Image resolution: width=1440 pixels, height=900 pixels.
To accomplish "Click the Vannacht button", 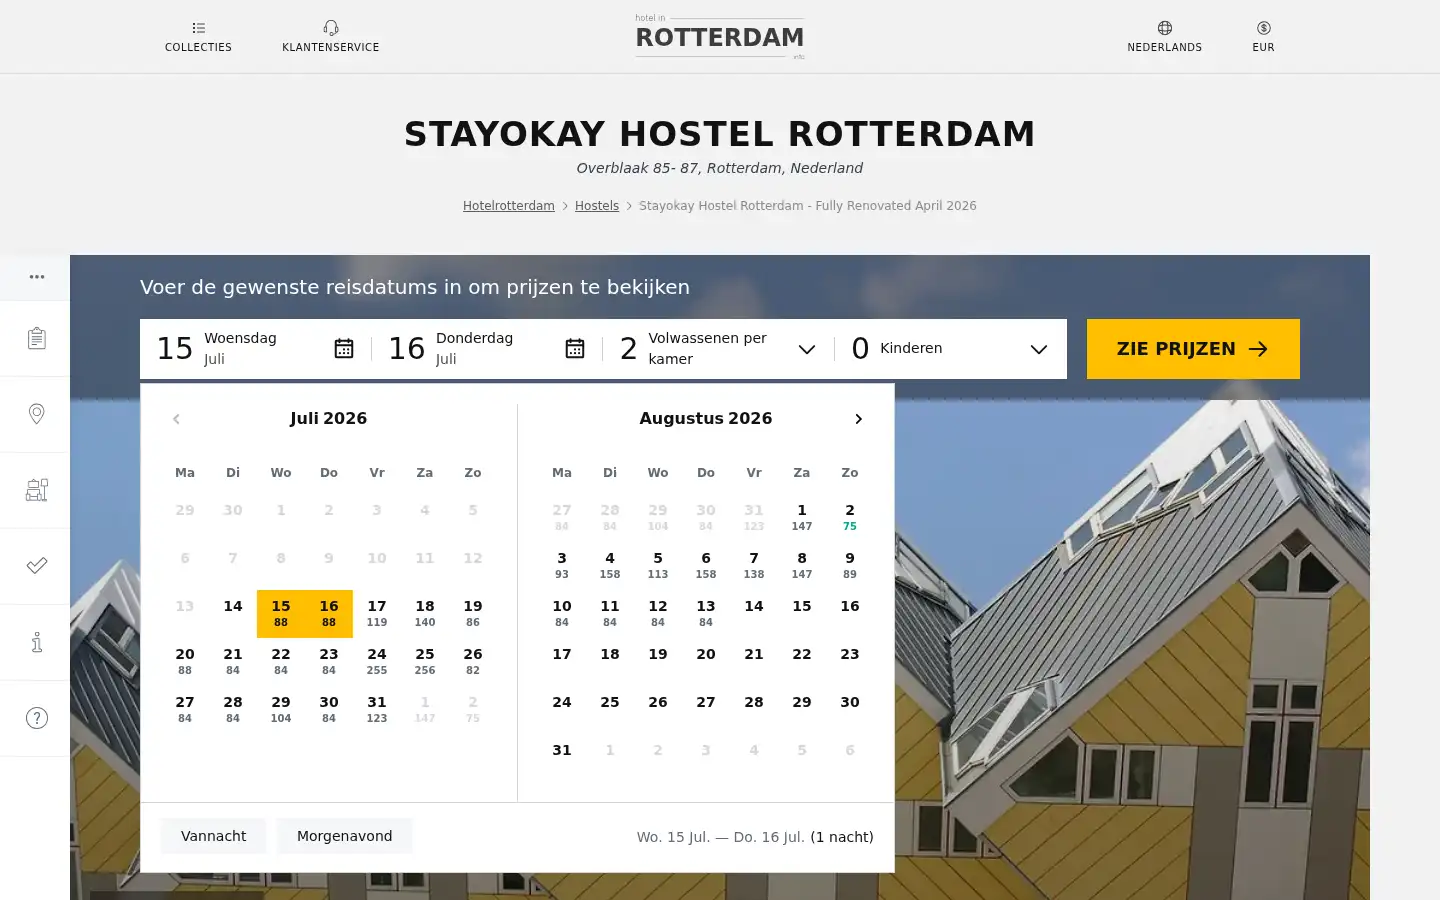I will tap(213, 836).
